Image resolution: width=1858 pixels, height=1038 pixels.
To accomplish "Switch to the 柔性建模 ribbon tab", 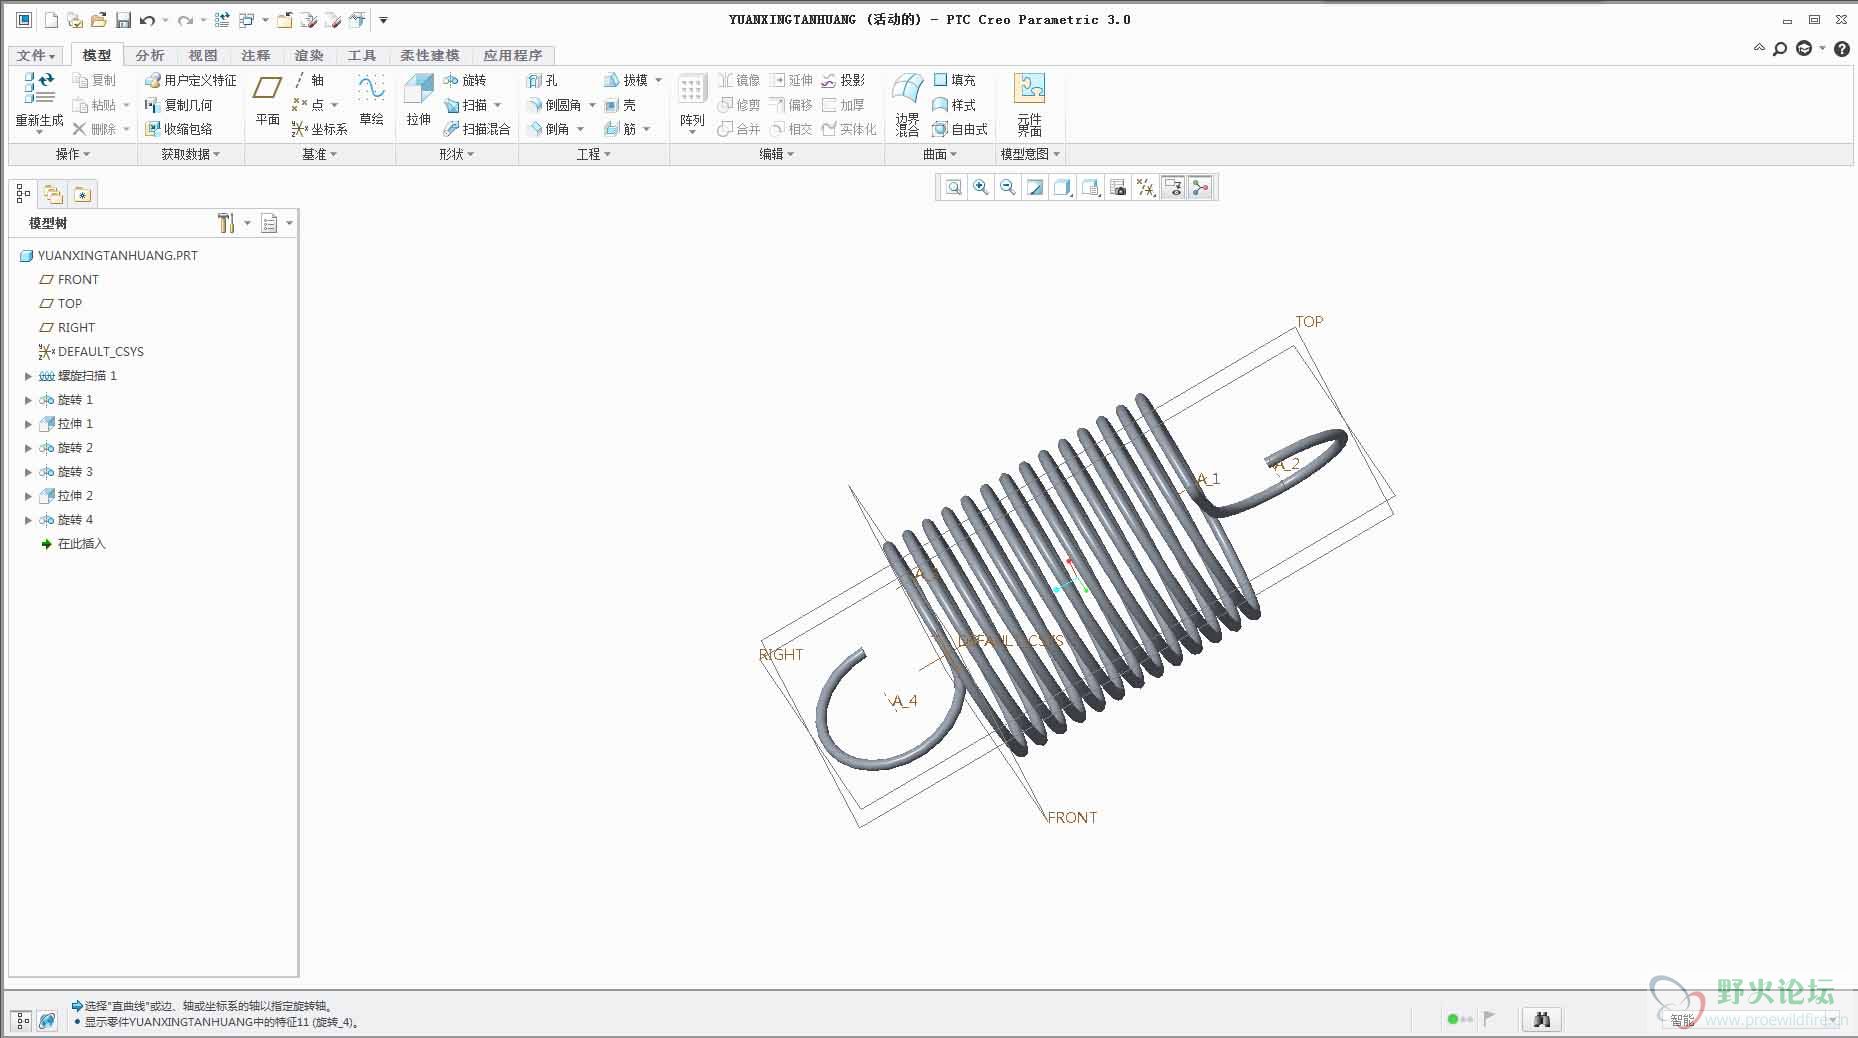I will (430, 55).
